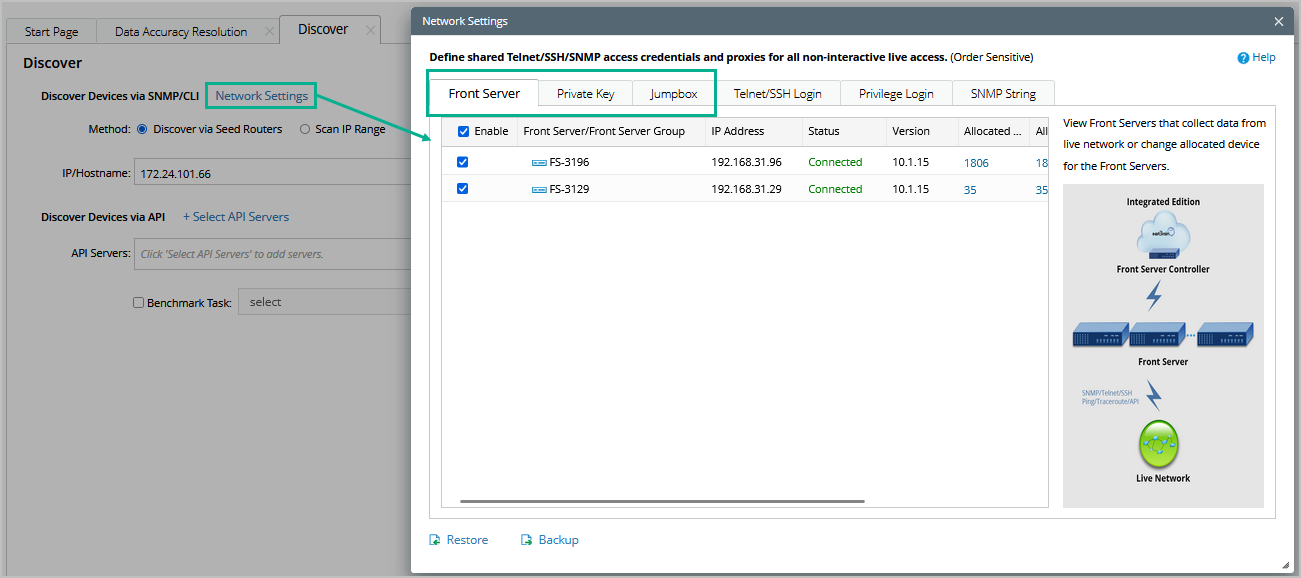Choose the Scan IP Range option
Screen dimensions: 1301x578
pyautogui.click(x=305, y=129)
